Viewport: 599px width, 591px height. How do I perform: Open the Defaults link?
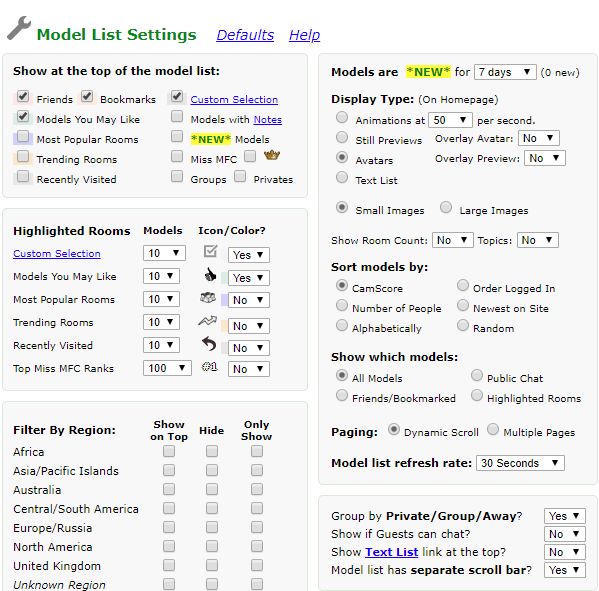pos(245,35)
